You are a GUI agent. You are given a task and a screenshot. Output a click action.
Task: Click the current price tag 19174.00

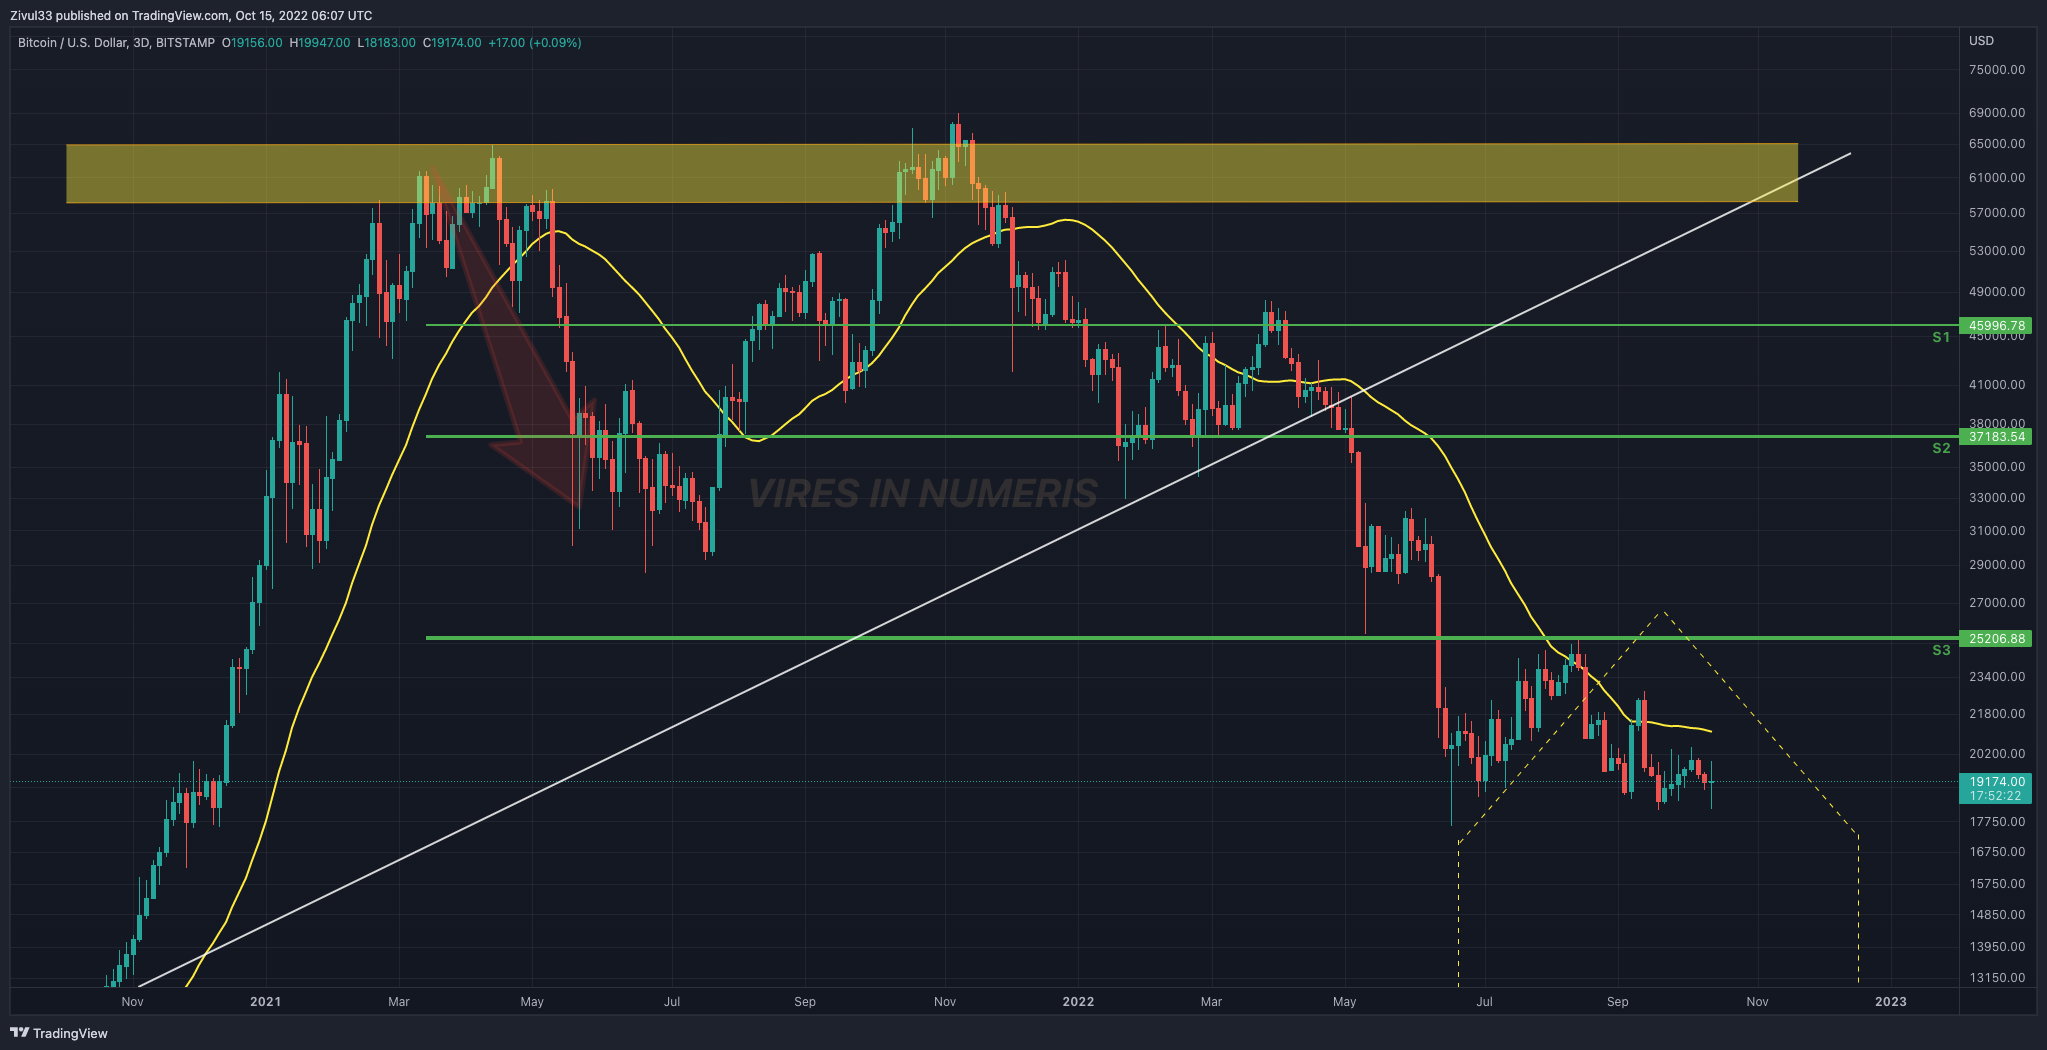(1996, 782)
